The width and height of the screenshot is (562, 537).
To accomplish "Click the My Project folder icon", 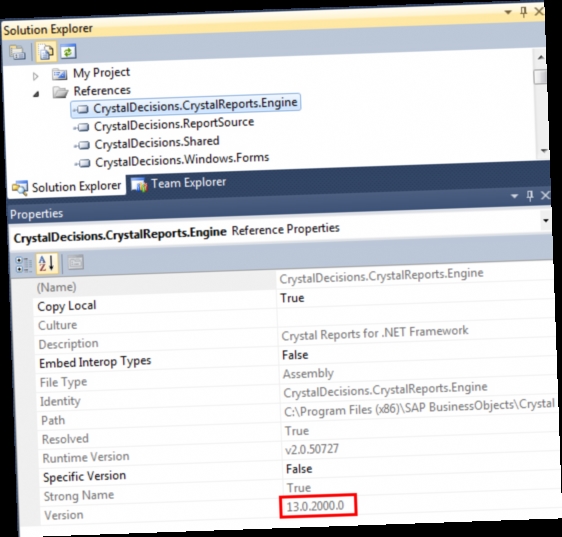I will [x=59, y=74].
